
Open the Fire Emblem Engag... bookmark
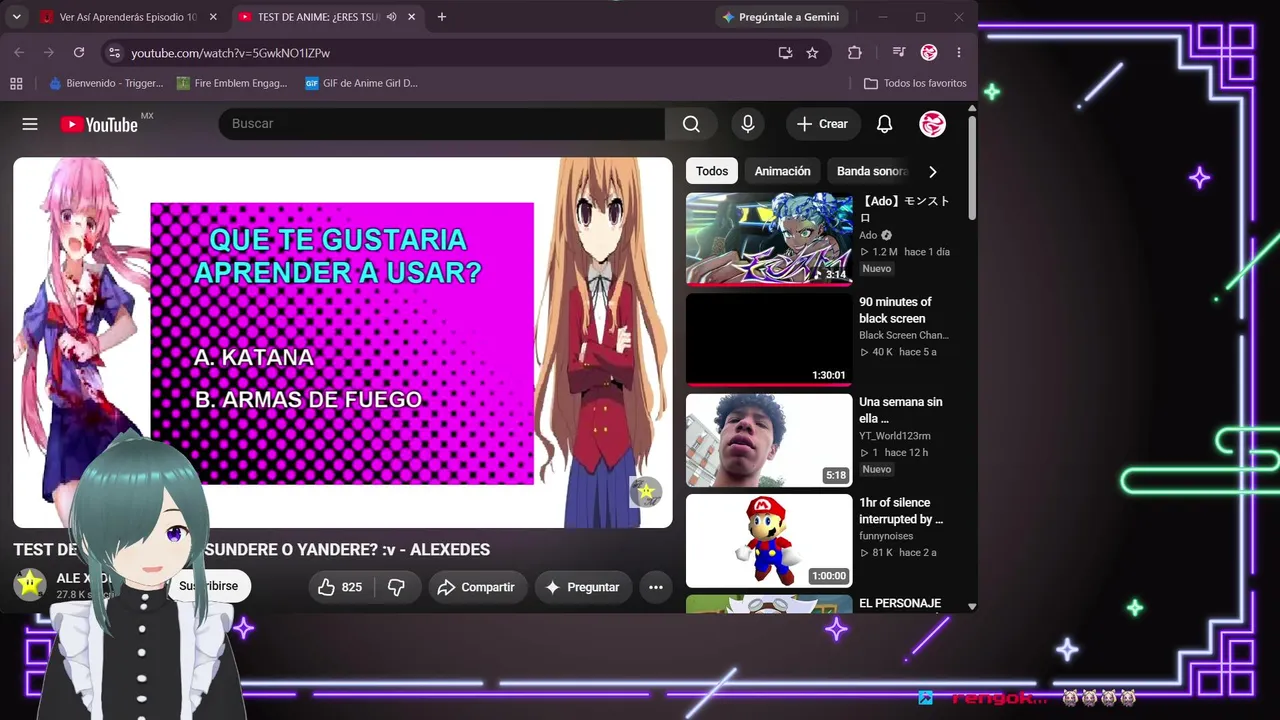coord(232,83)
